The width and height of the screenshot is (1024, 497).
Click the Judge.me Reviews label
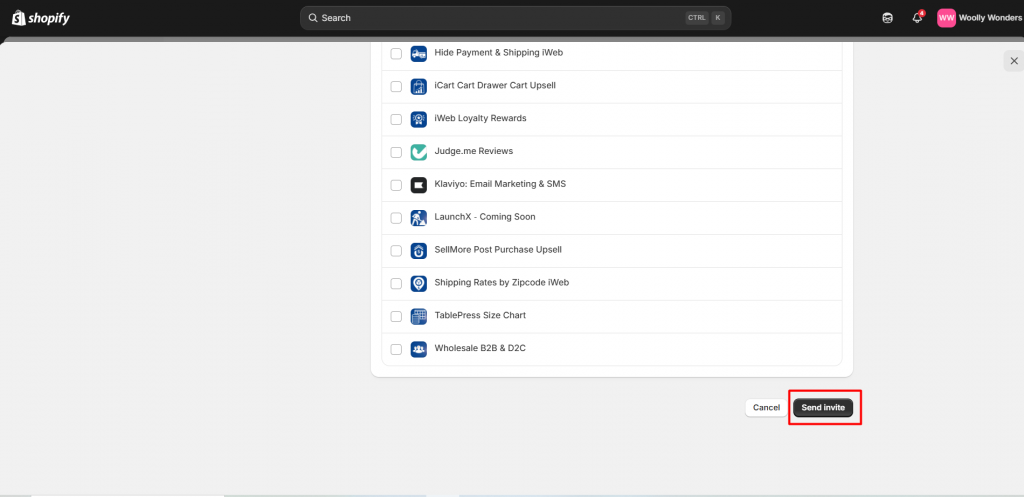point(473,151)
